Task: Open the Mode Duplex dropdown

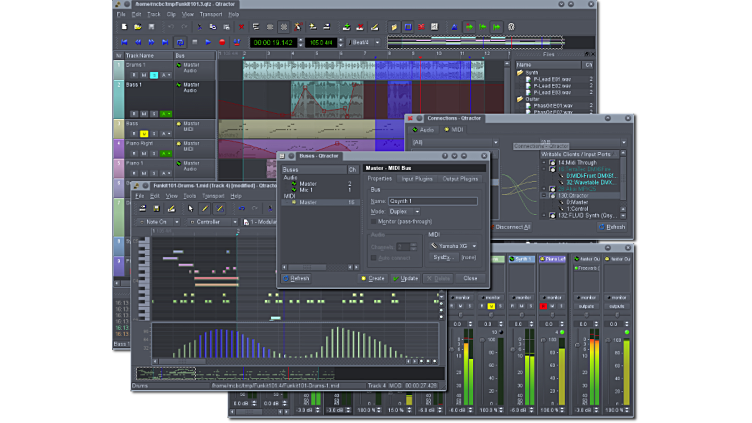Action: (402, 211)
